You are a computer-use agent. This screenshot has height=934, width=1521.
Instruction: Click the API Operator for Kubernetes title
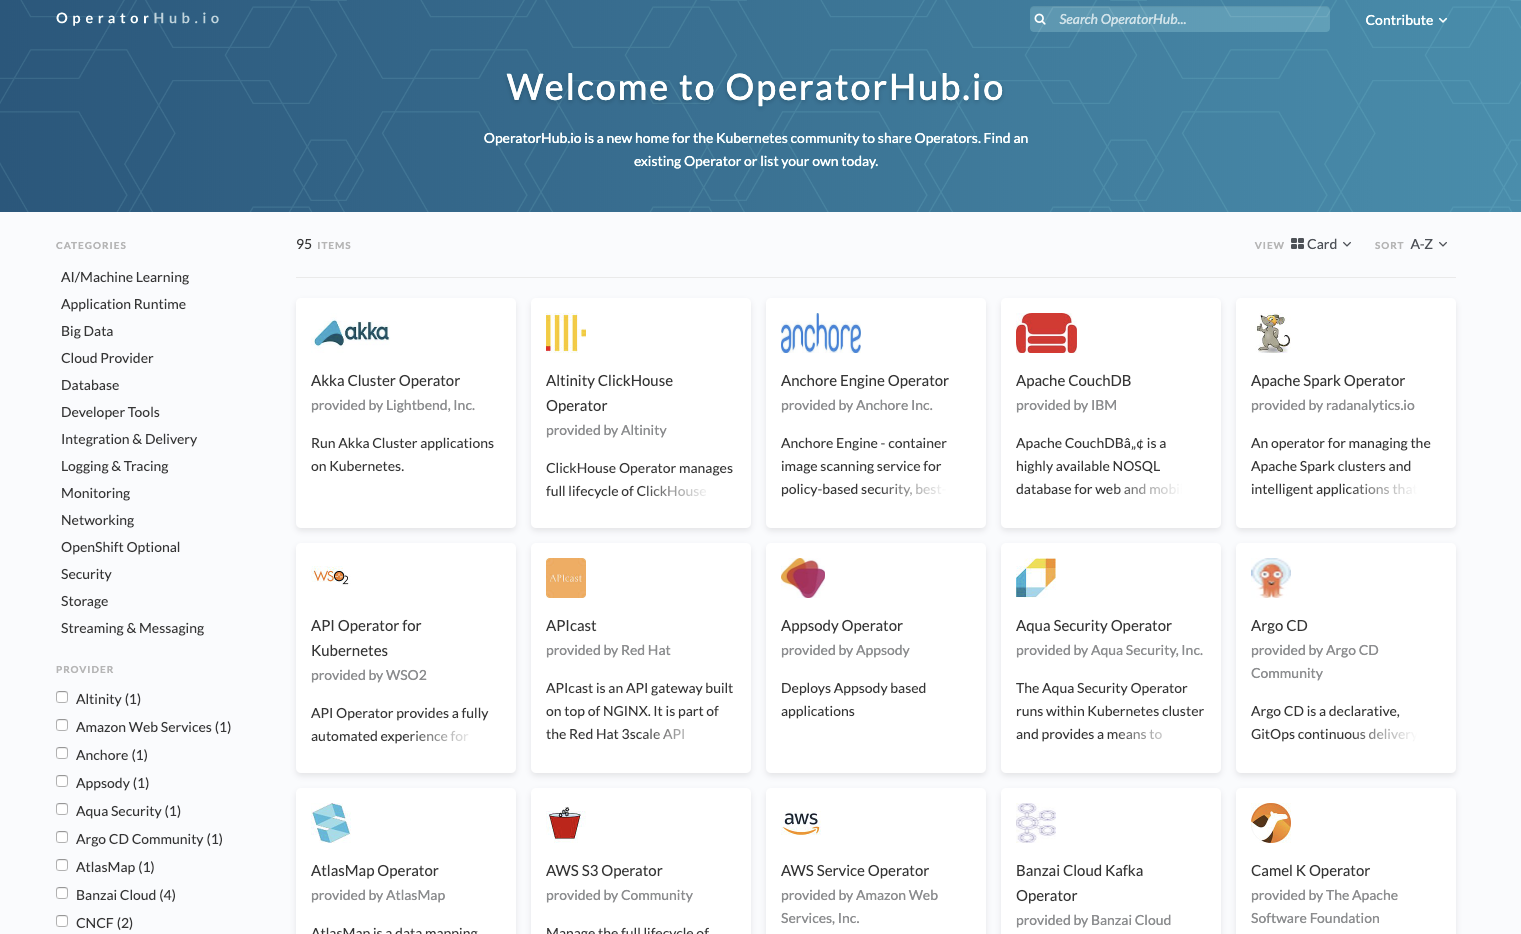[x=366, y=638]
